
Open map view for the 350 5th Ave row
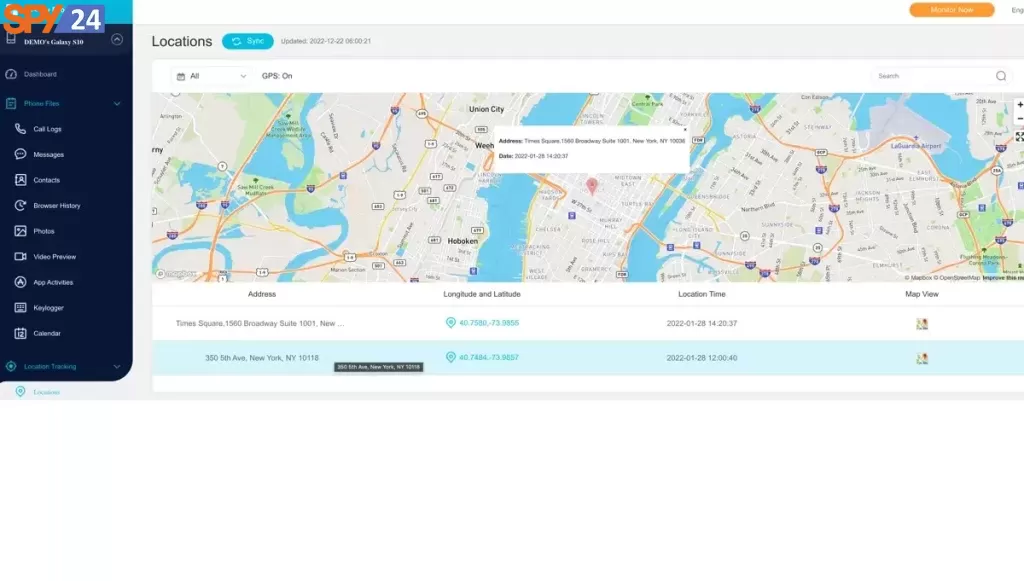pyautogui.click(x=921, y=358)
